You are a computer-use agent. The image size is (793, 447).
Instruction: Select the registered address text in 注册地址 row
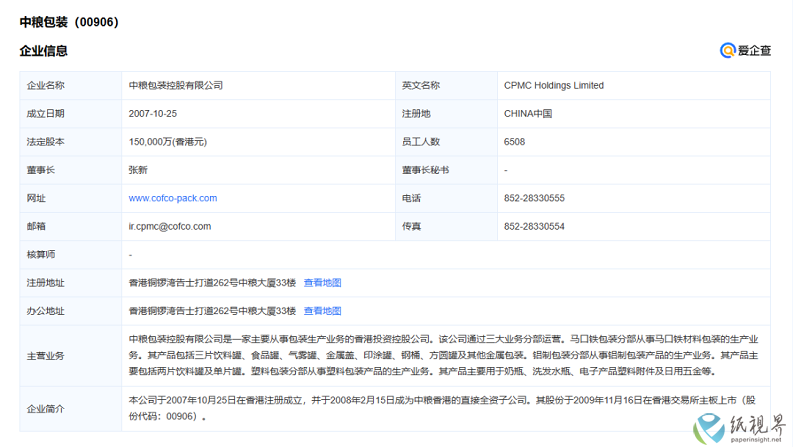tap(212, 283)
